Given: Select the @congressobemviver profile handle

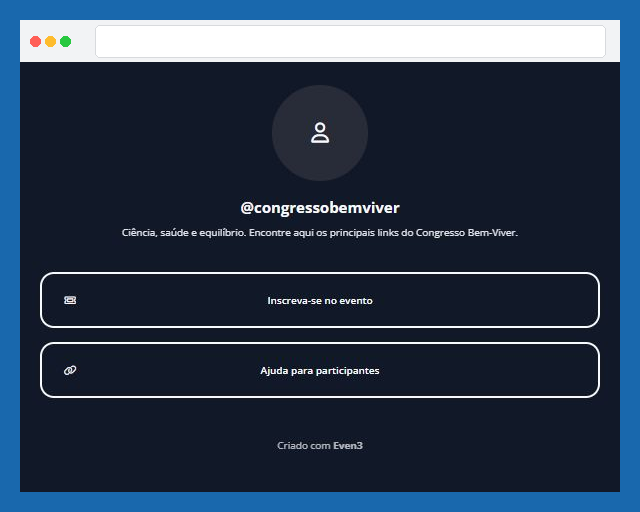Looking at the screenshot, I should 320,208.
